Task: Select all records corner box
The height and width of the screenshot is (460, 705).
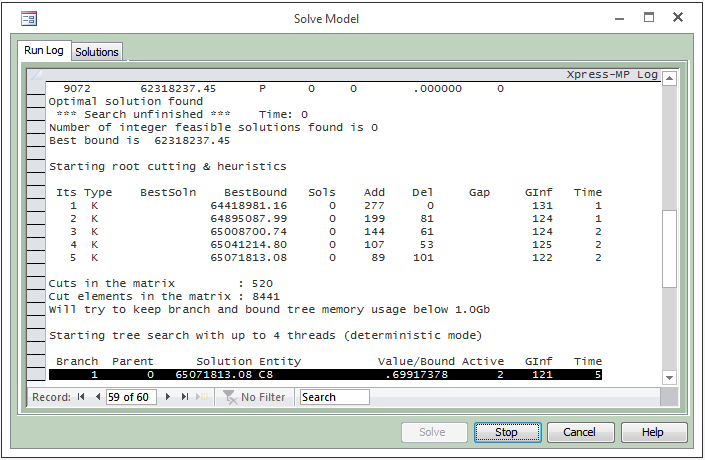Action: (36, 75)
